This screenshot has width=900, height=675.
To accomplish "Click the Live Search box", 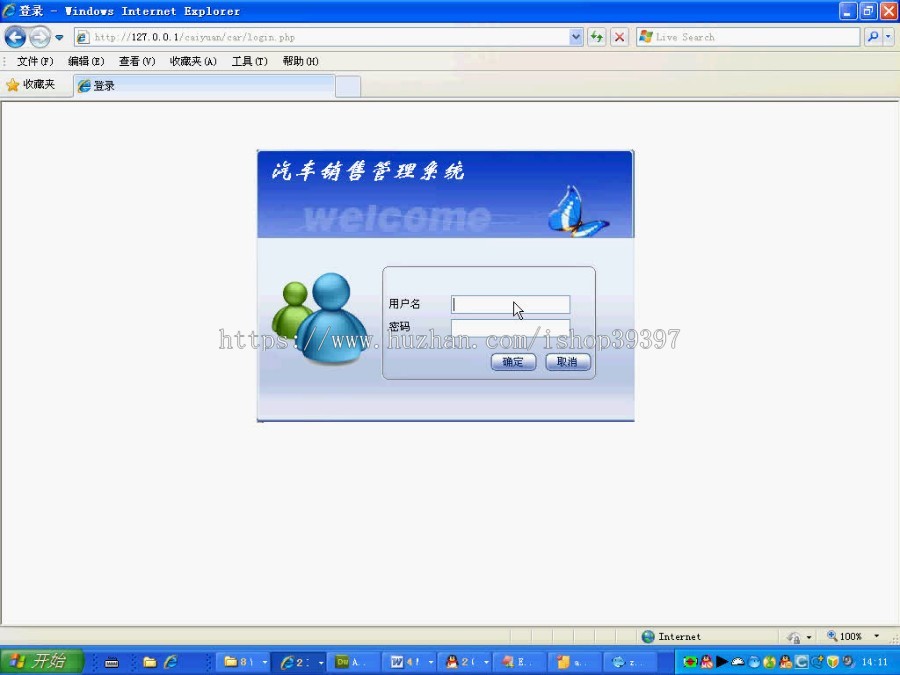I will point(747,37).
